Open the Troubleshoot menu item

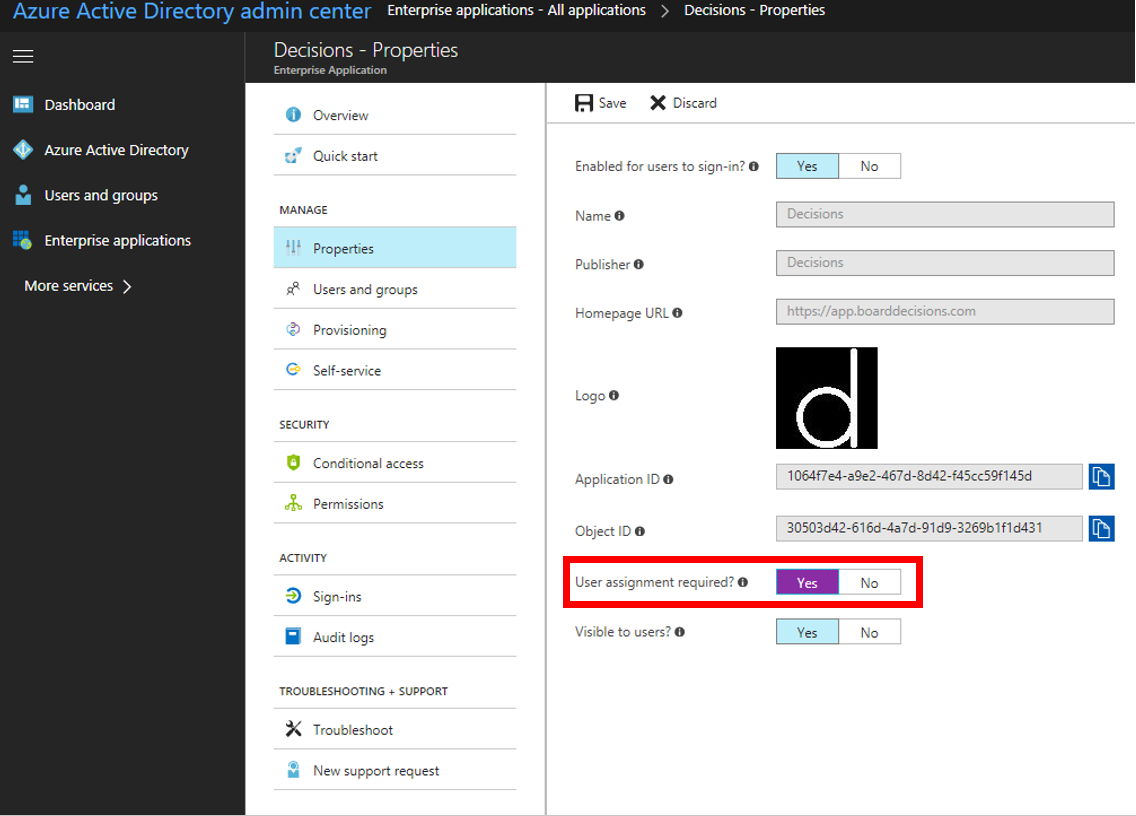click(395, 729)
